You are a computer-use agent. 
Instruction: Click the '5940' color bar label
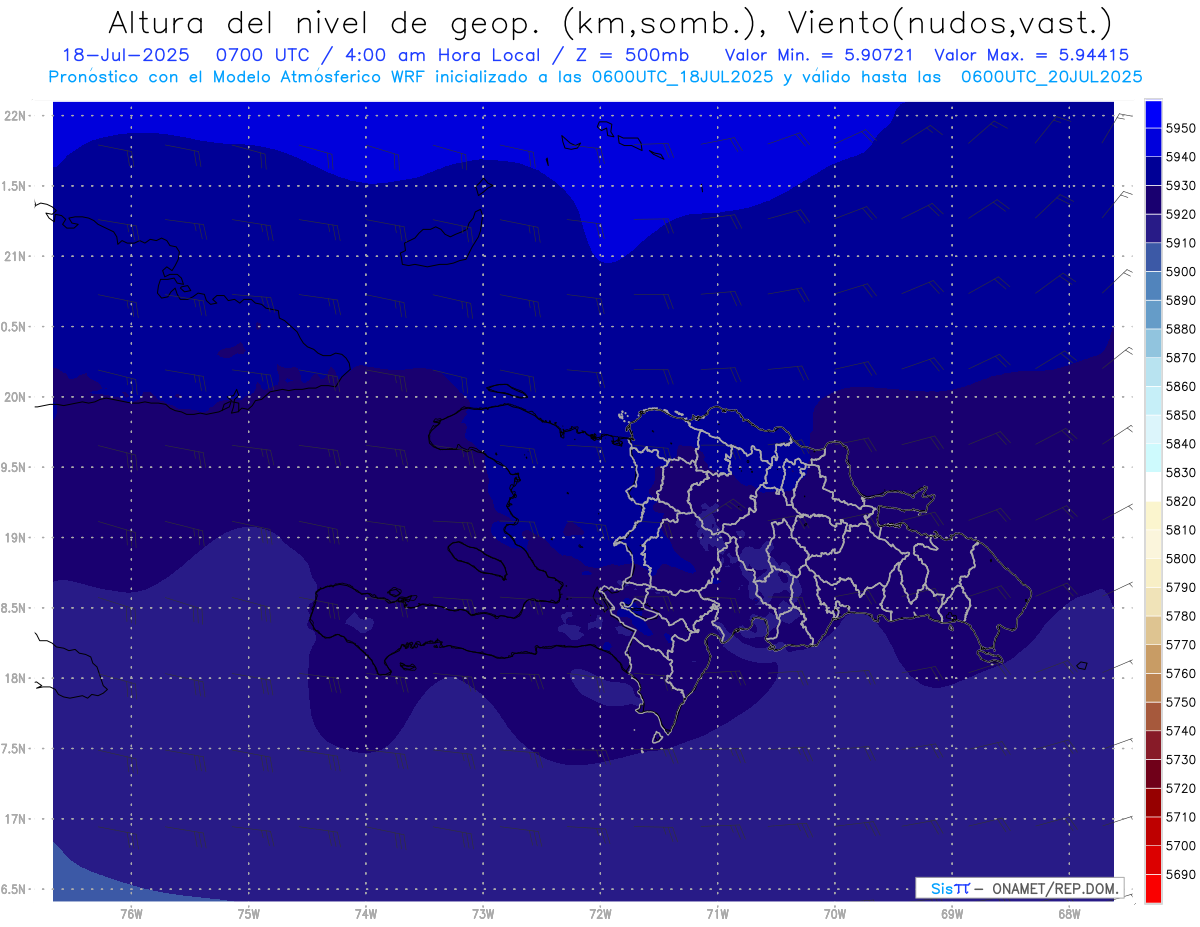pyautogui.click(x=1180, y=157)
